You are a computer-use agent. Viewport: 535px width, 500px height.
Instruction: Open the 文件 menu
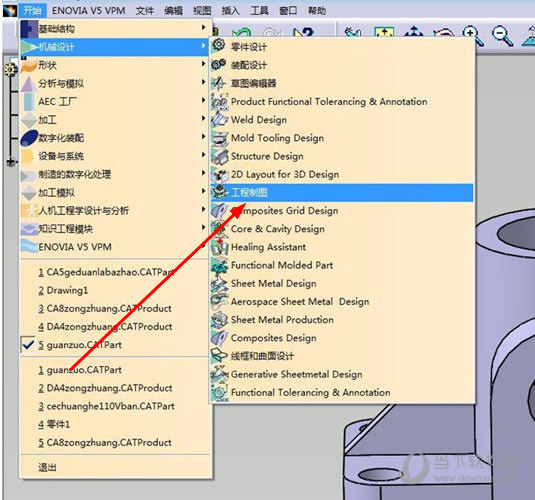pyautogui.click(x=145, y=11)
